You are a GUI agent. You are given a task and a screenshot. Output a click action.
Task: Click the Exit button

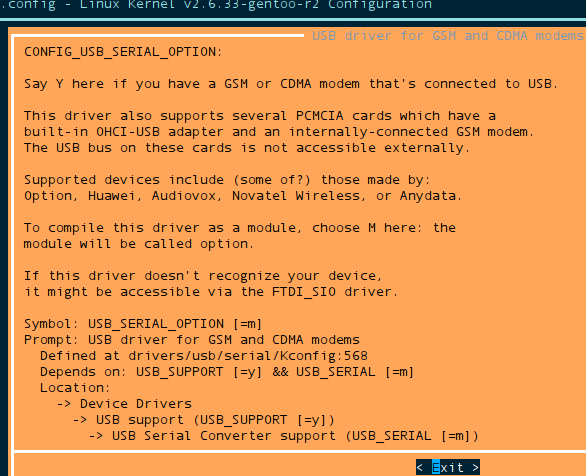(448, 467)
